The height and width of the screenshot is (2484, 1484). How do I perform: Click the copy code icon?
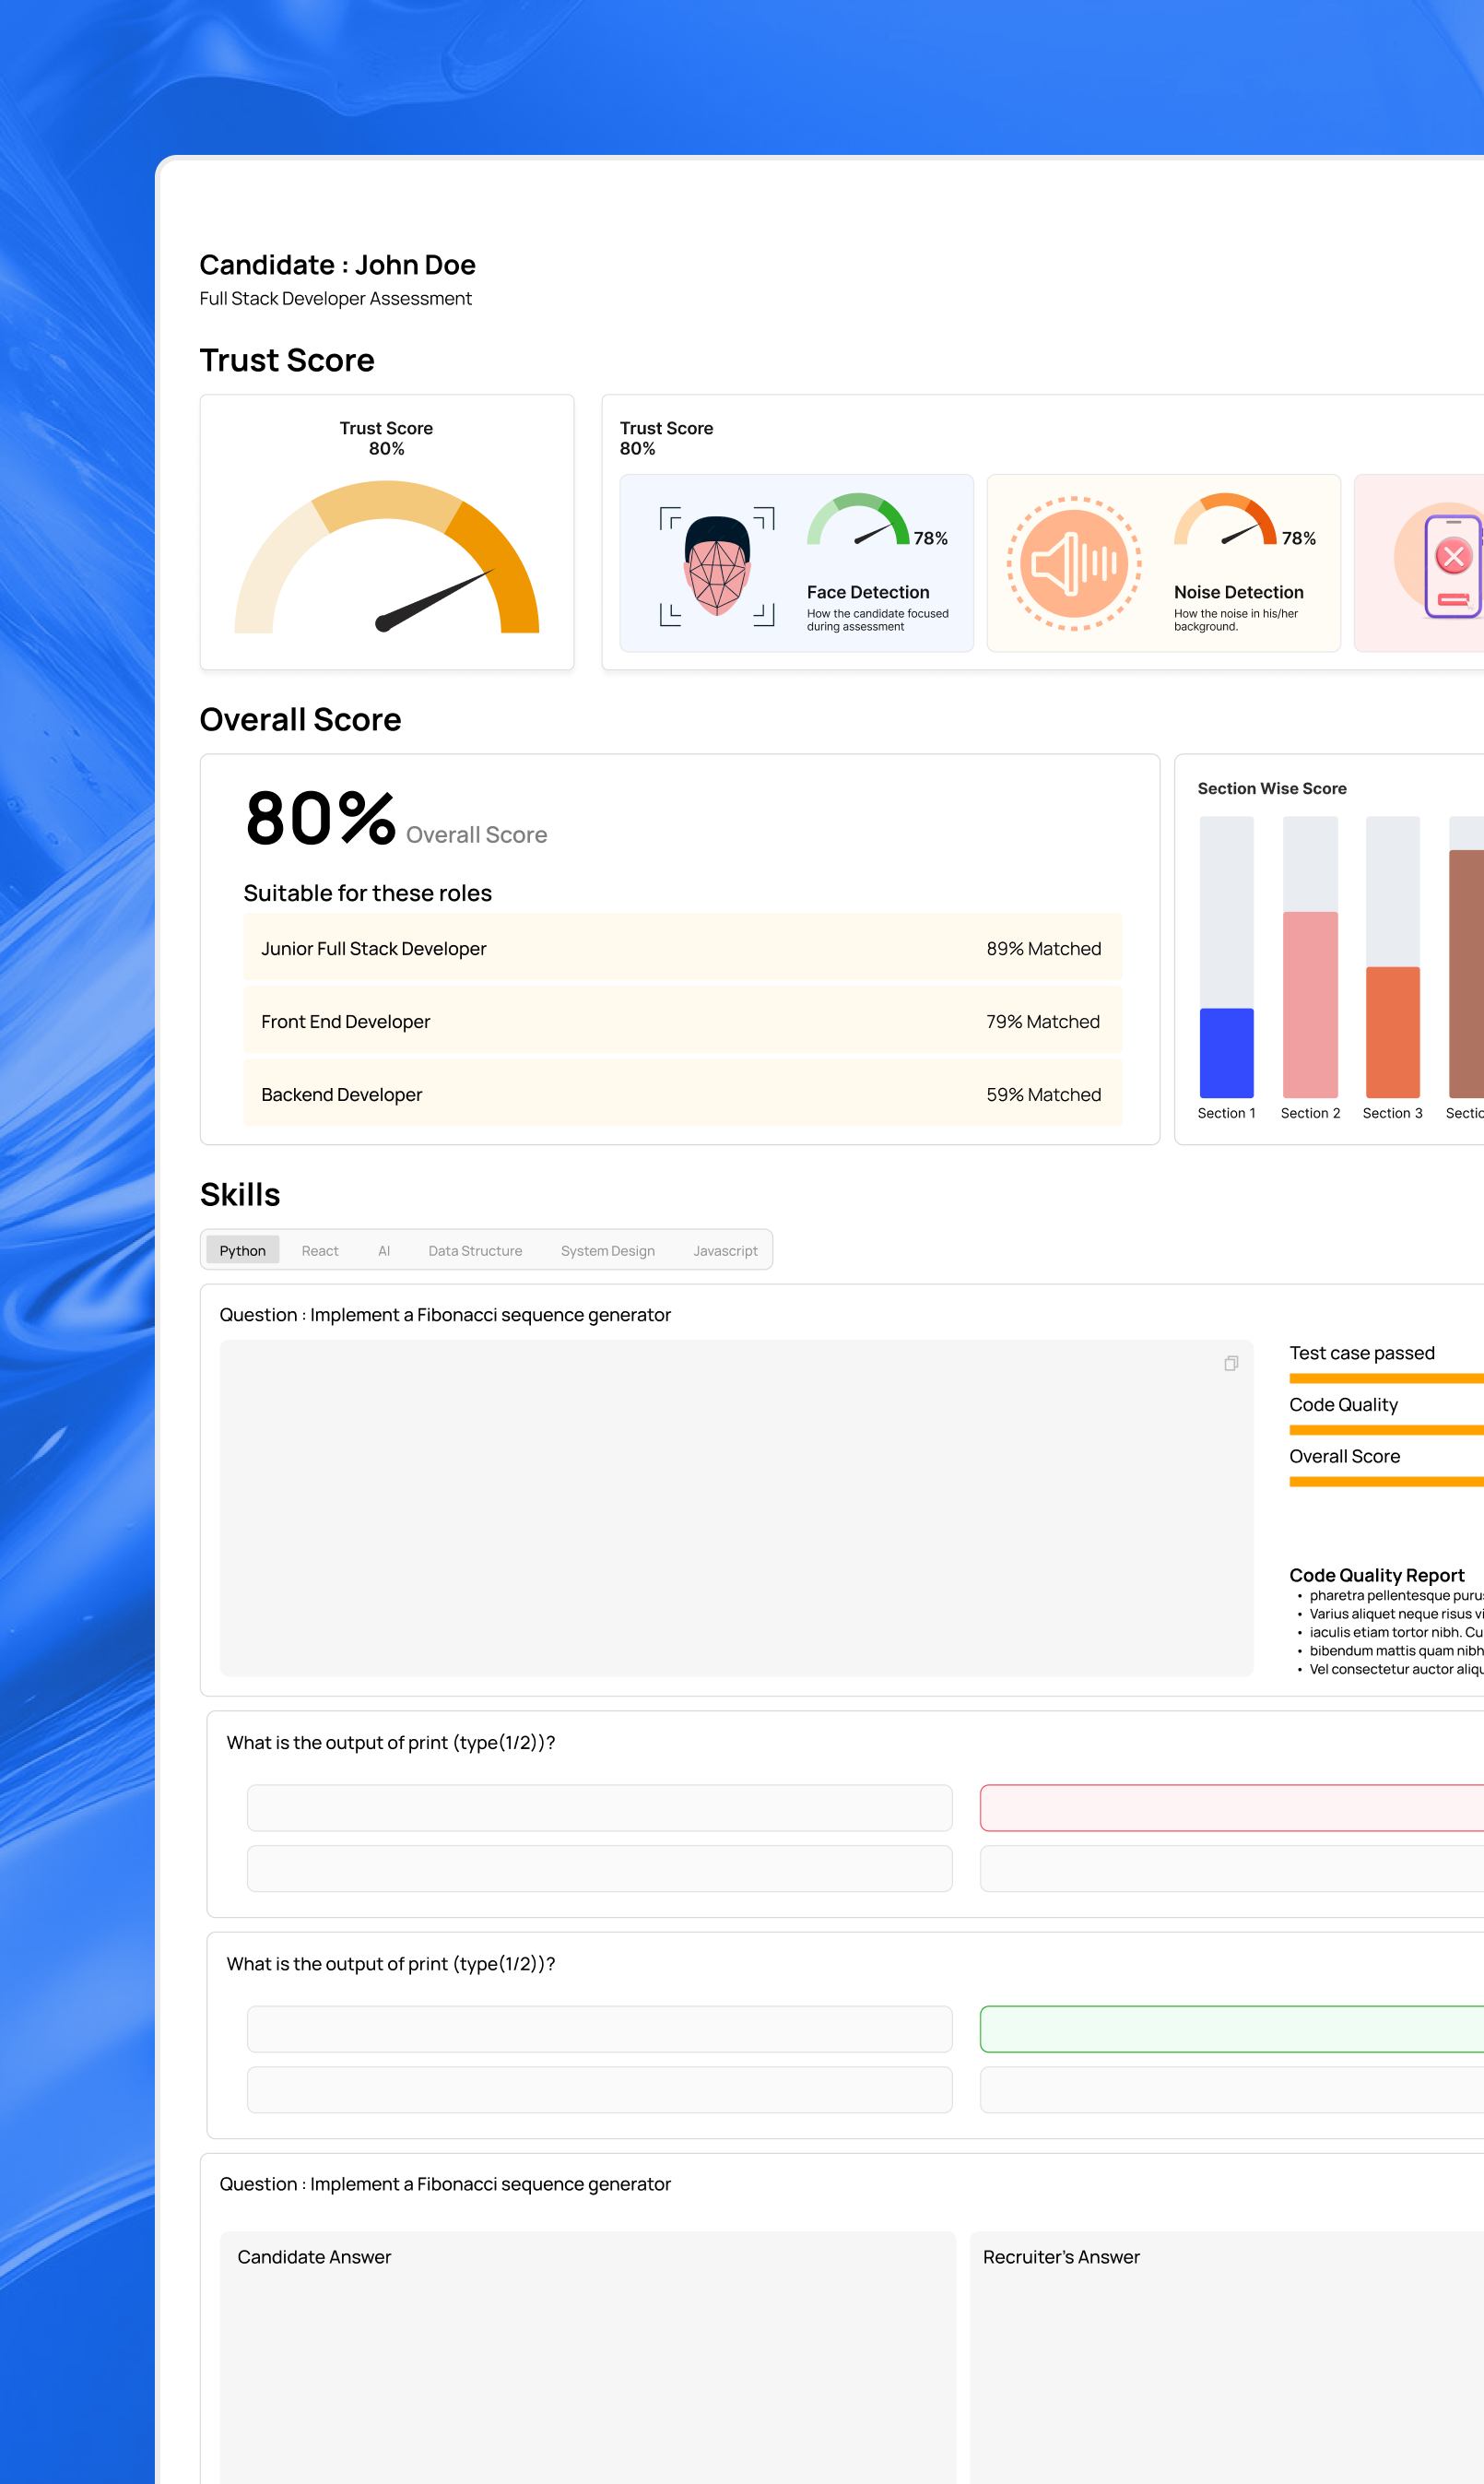click(x=1231, y=1363)
